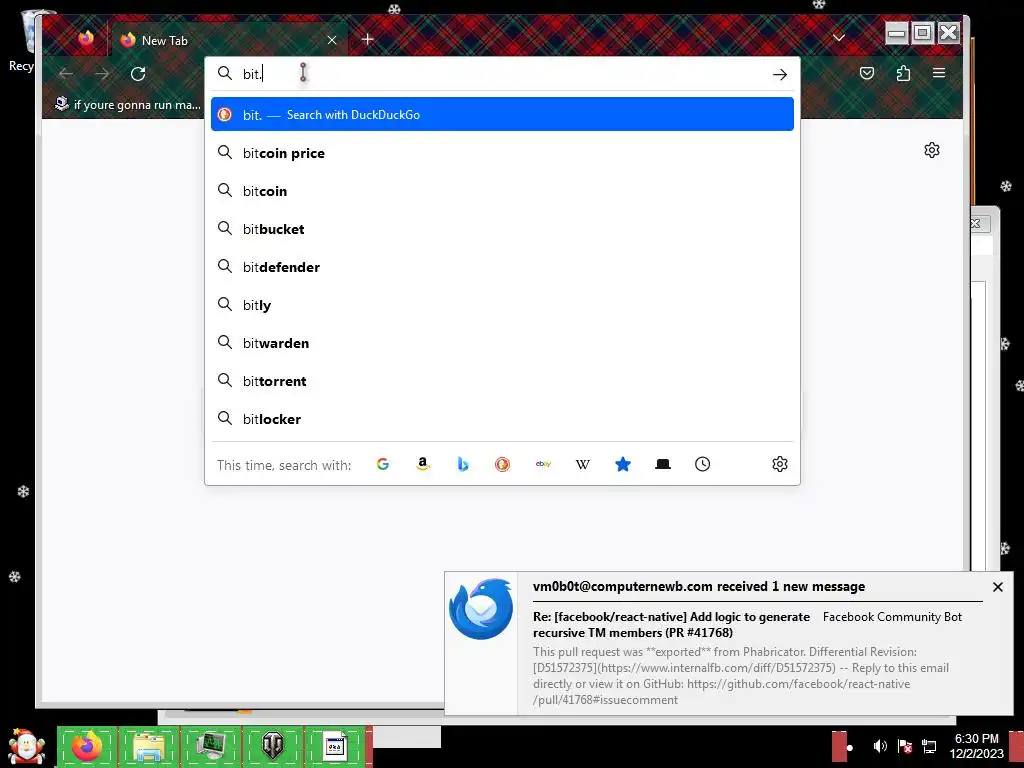Screen dimensions: 1024x768
Task: Close the New Tab tab
Action: tap(332, 40)
